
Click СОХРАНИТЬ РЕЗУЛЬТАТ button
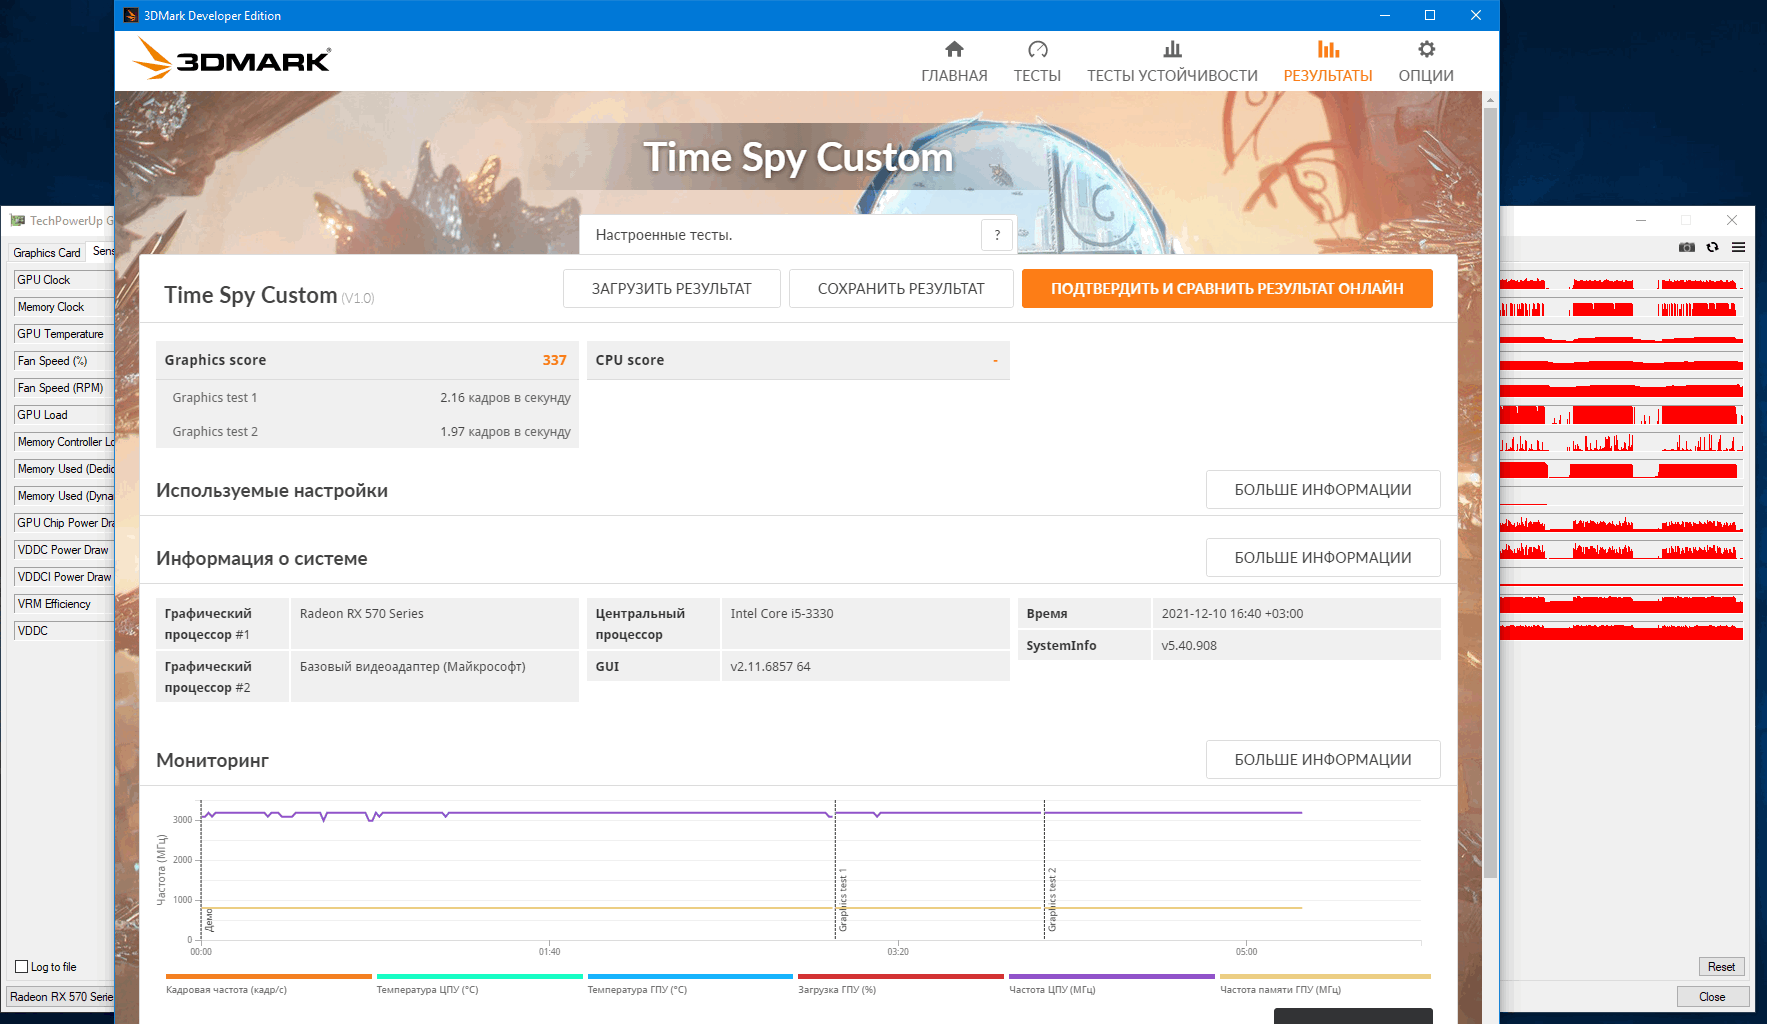pyautogui.click(x=901, y=288)
